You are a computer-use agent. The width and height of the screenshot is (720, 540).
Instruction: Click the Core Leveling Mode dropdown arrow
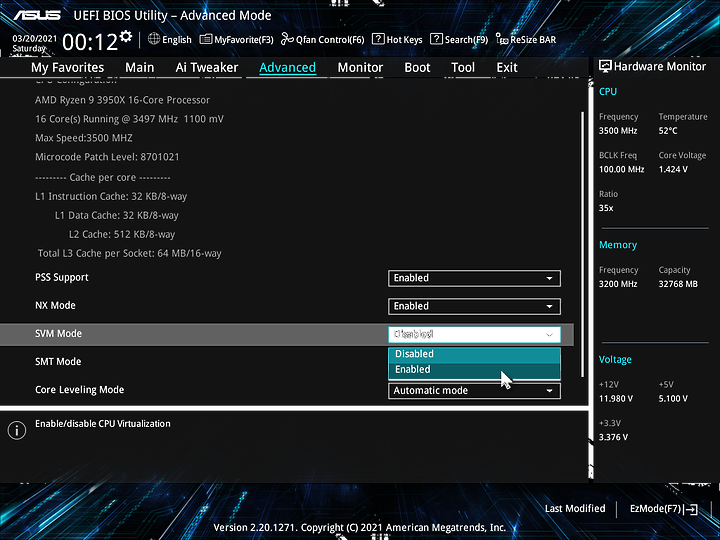tap(549, 391)
